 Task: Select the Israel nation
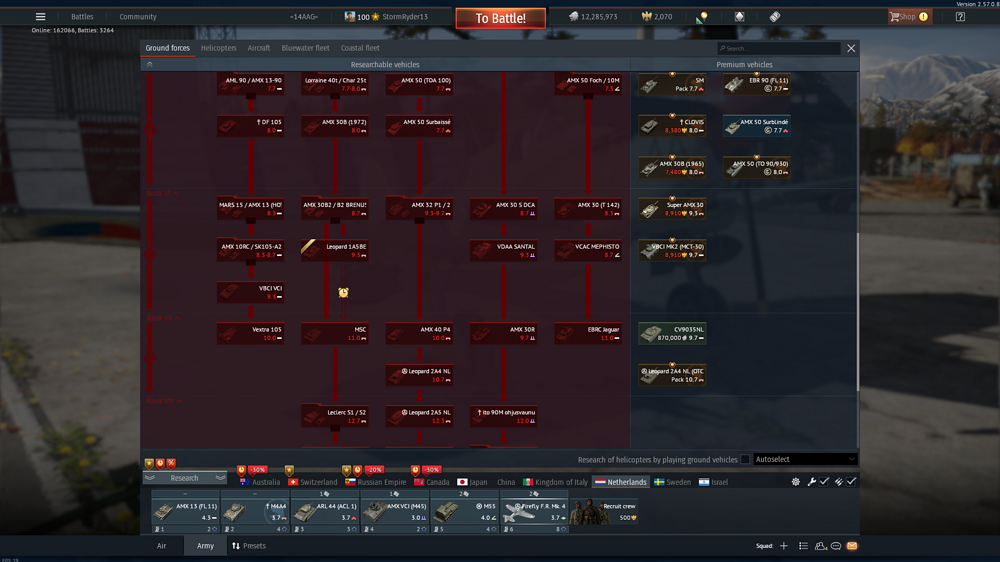[714, 482]
